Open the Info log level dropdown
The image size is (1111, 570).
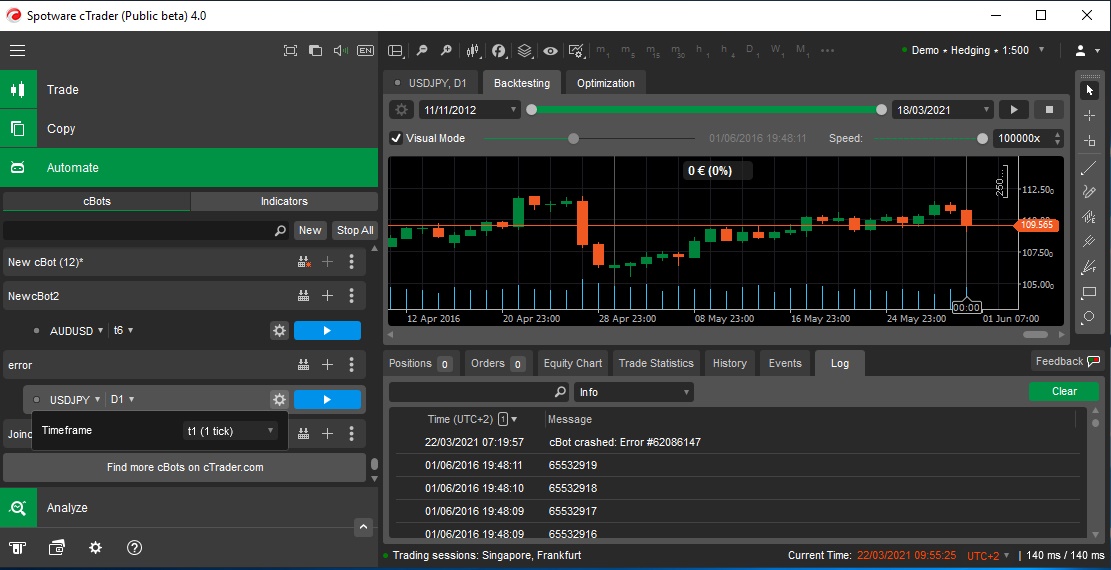click(x=633, y=392)
